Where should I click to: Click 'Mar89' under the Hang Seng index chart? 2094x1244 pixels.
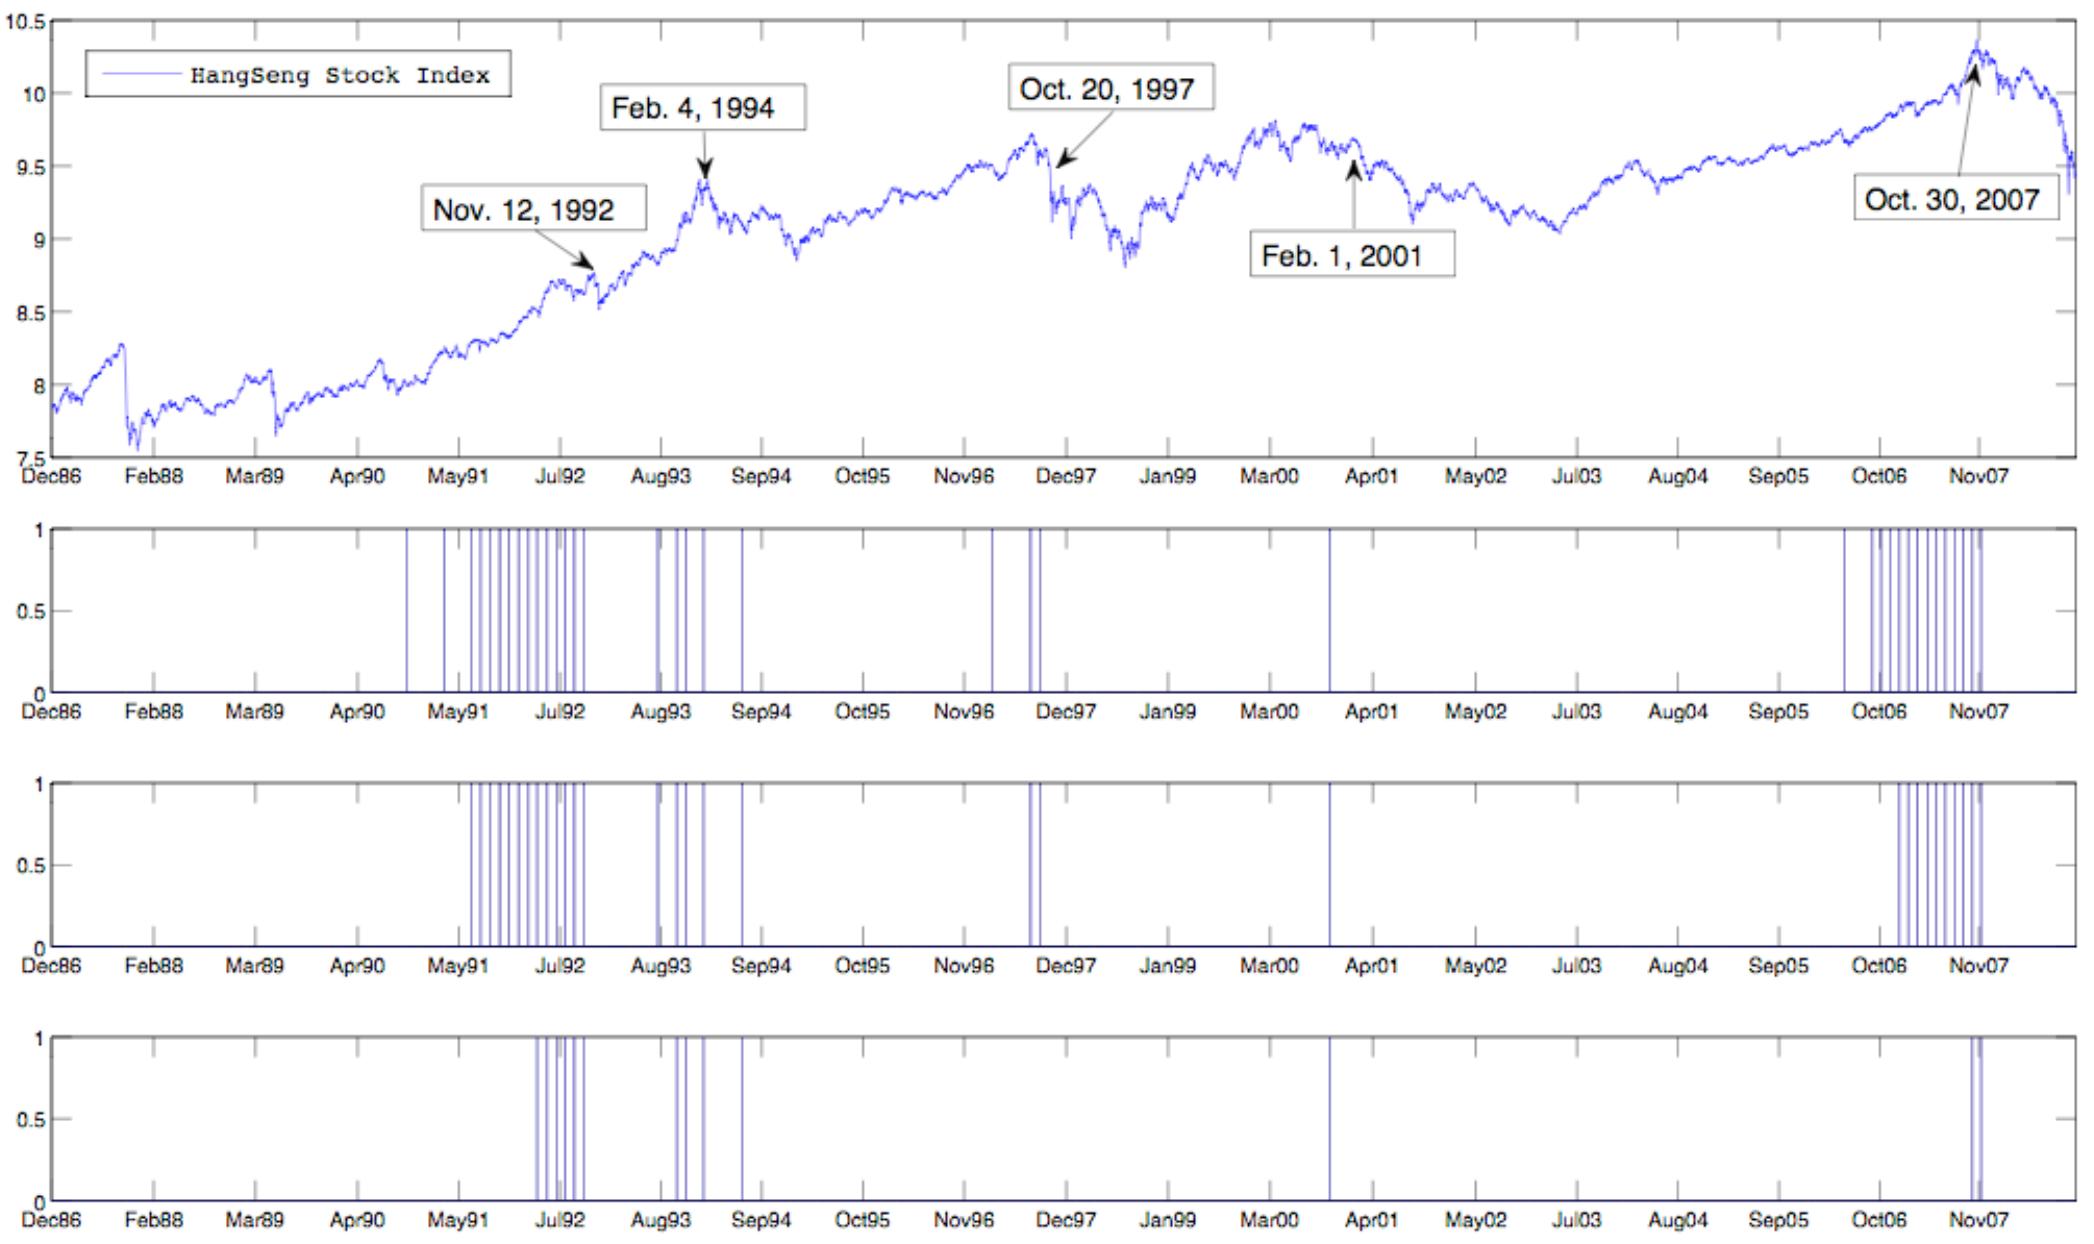coord(254,477)
